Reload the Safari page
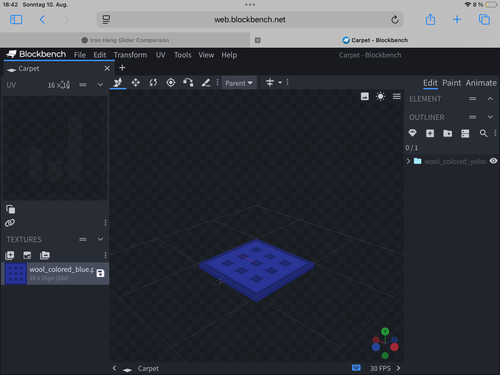Screen dimensions: 500x375 395,20
